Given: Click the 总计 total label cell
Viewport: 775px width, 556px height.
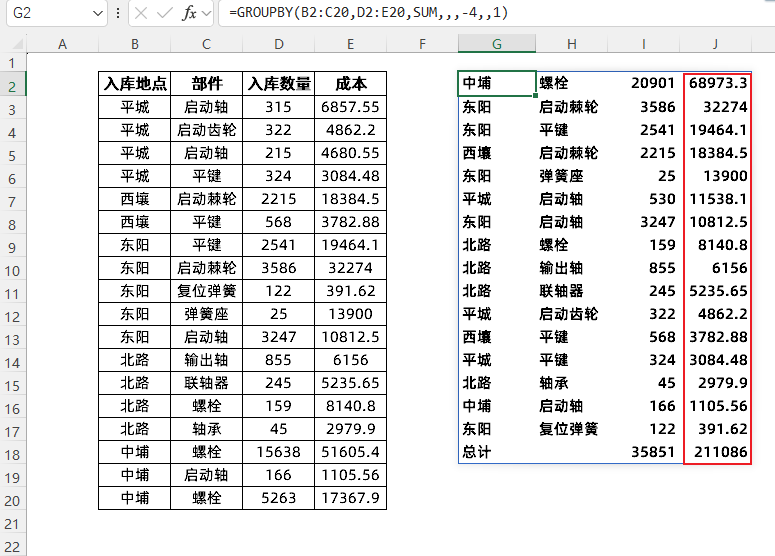Looking at the screenshot, I should point(497,452).
